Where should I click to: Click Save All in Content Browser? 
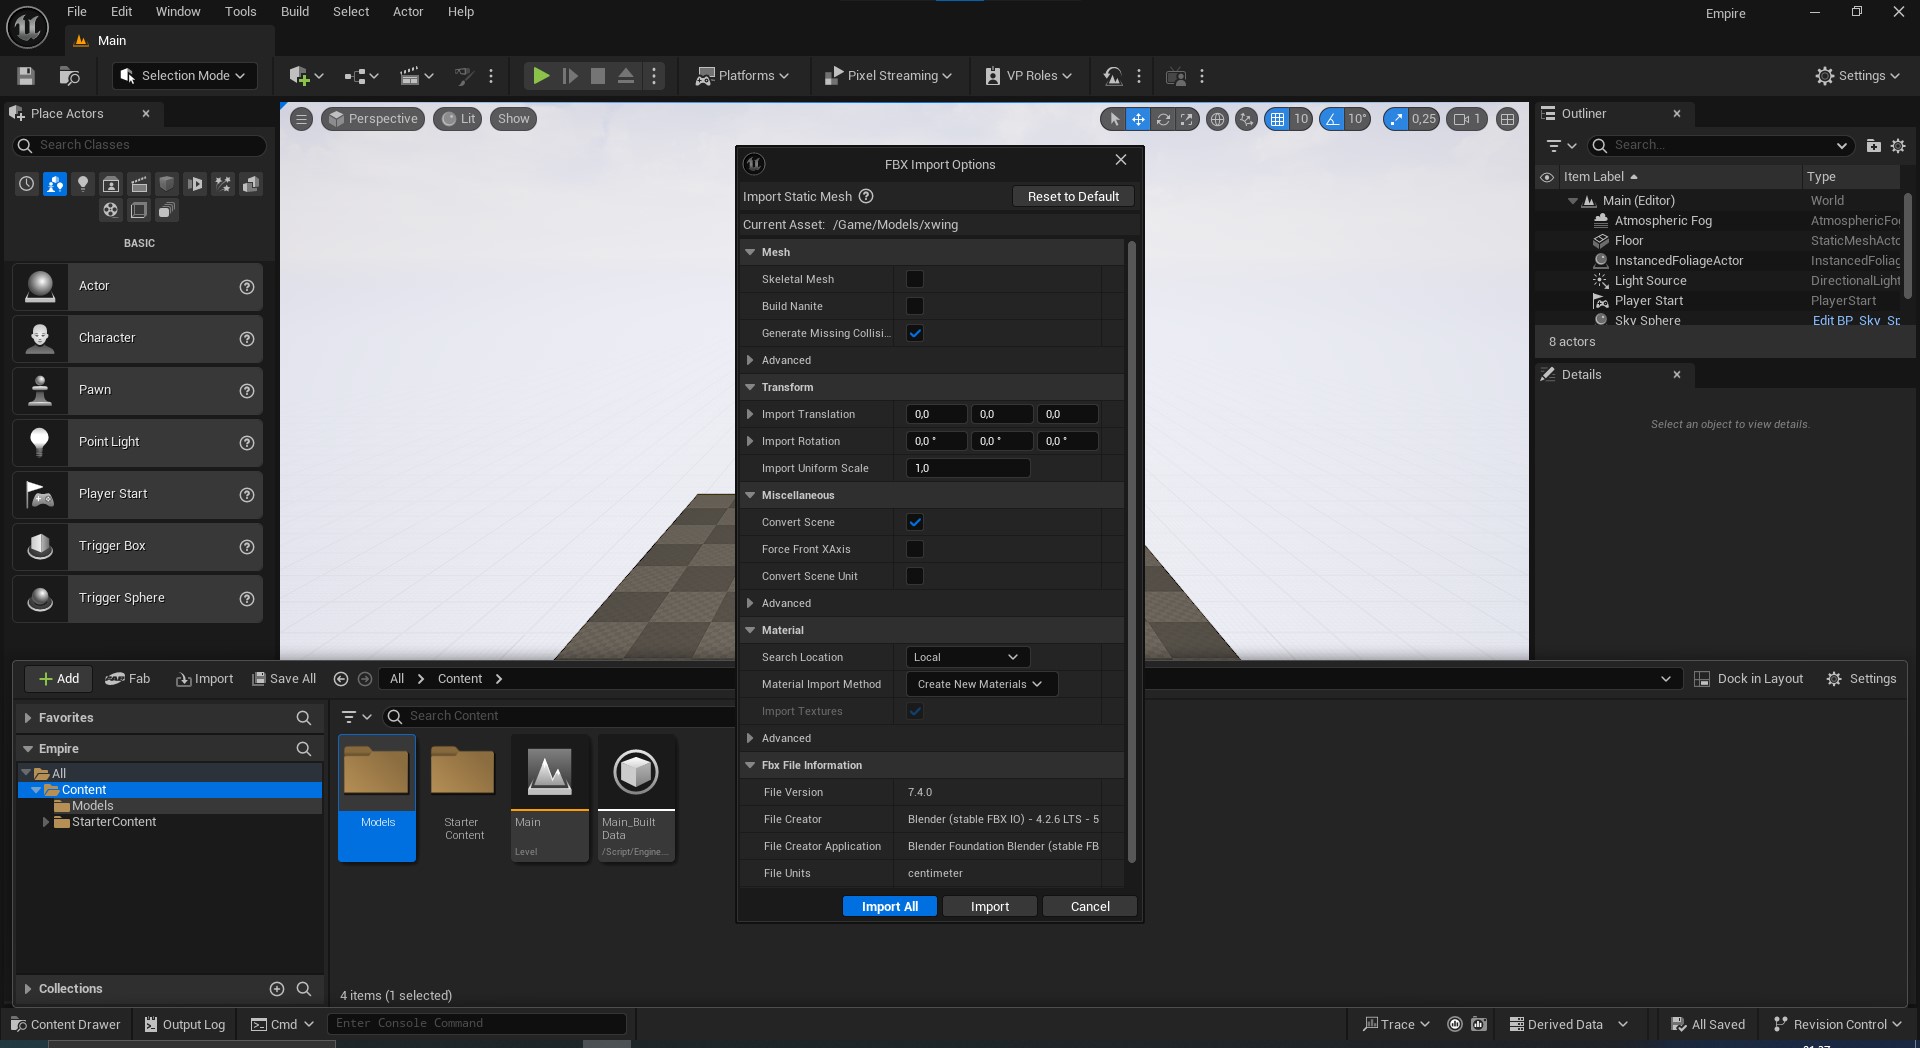point(284,679)
